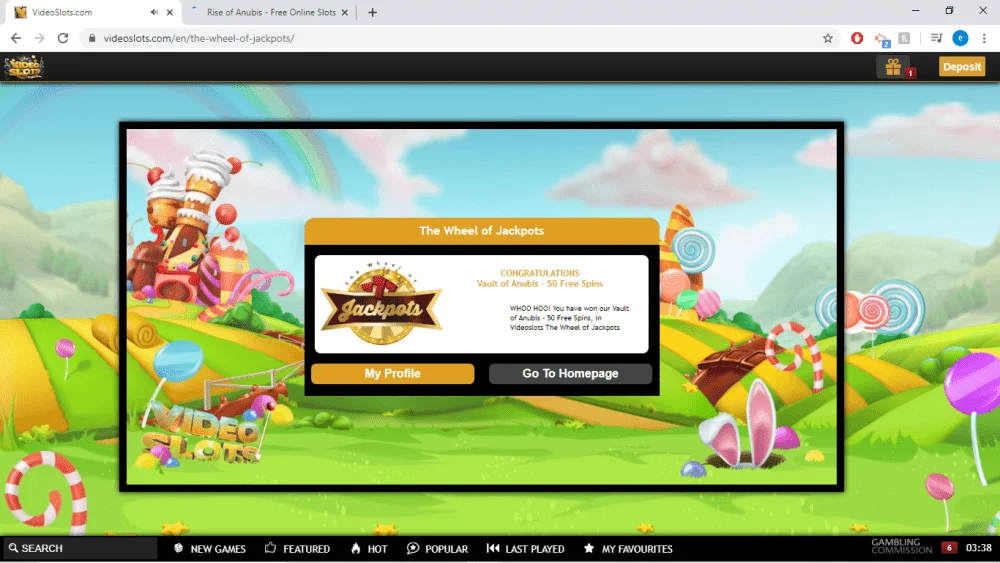Viewport: 1000px width, 563px height.
Task: Focus the address bar URL
Action: (199, 38)
